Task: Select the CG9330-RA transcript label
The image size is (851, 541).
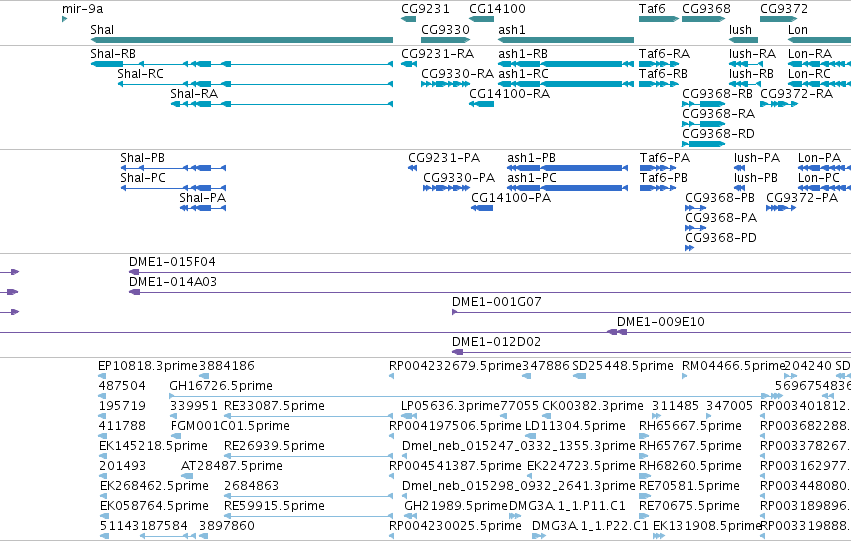Action: (458, 74)
